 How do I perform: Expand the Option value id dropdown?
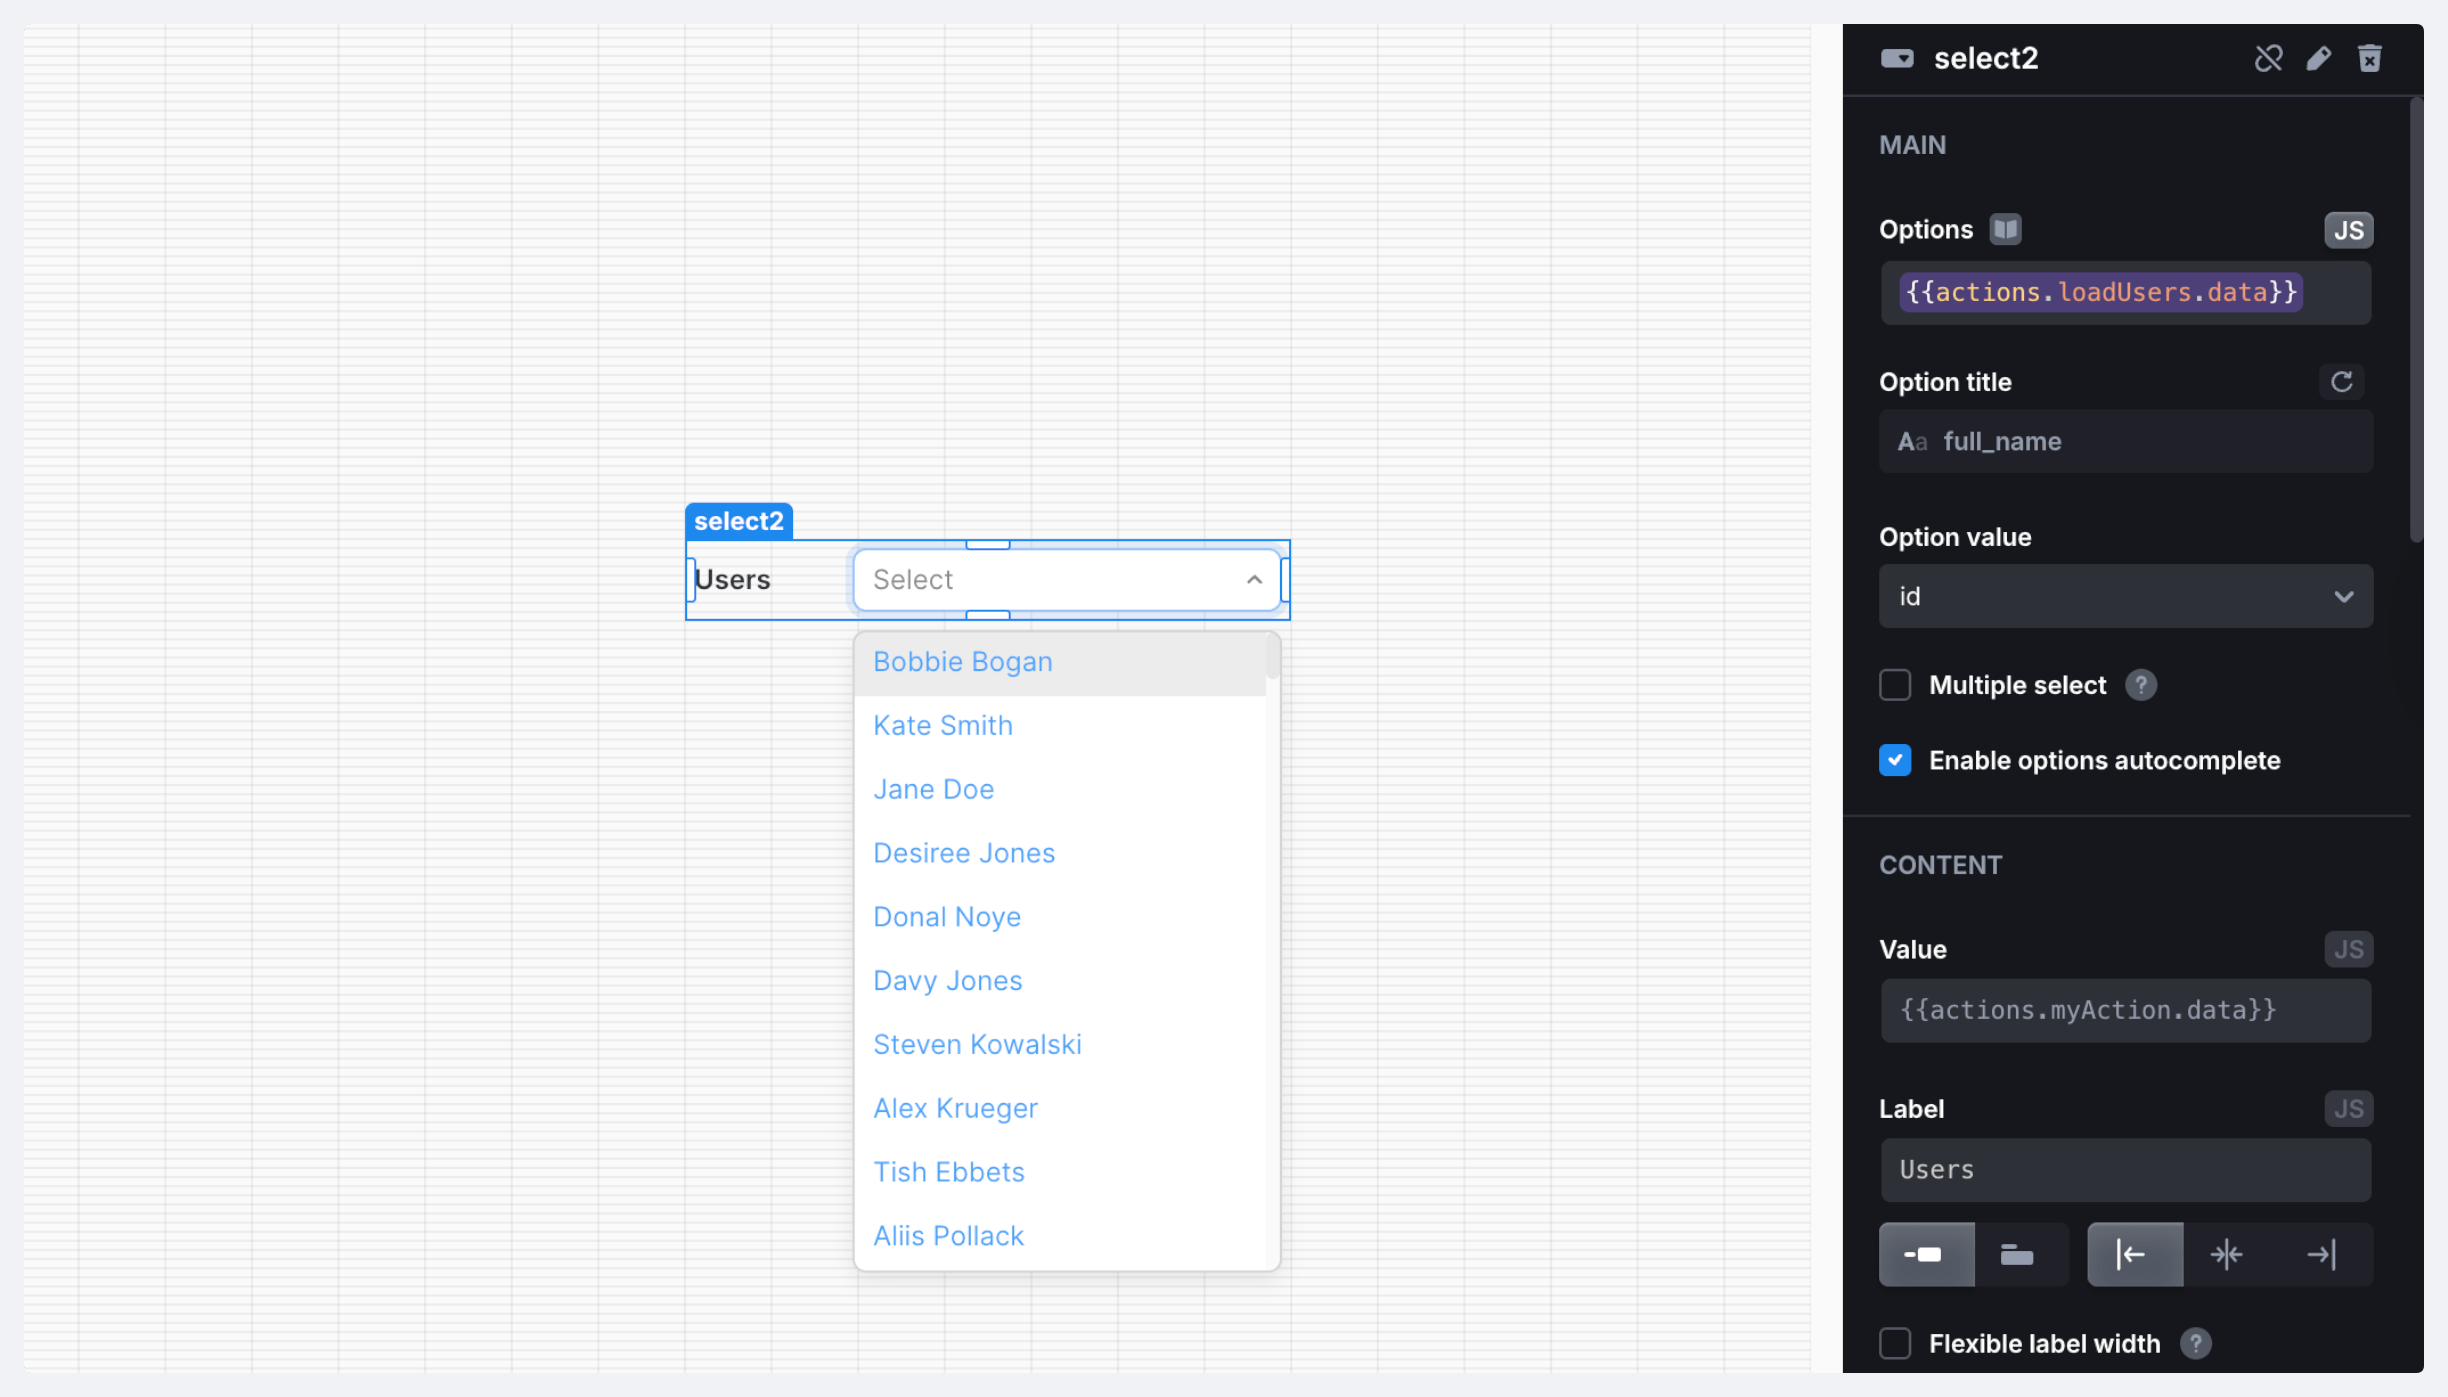pos(2125,597)
